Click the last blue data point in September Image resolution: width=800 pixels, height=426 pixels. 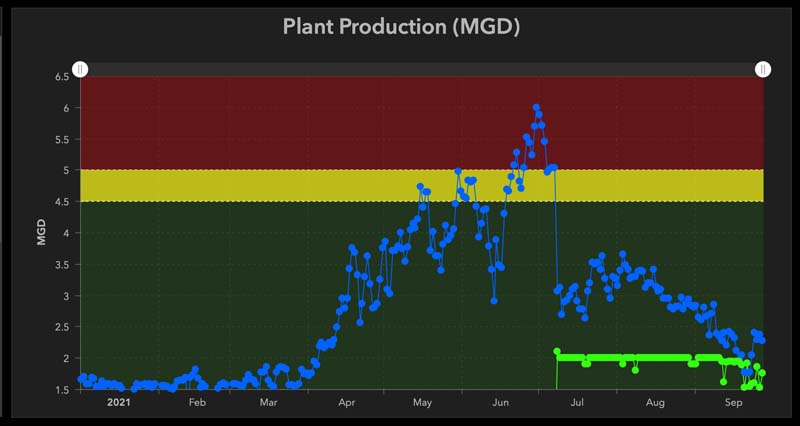[x=762, y=341]
